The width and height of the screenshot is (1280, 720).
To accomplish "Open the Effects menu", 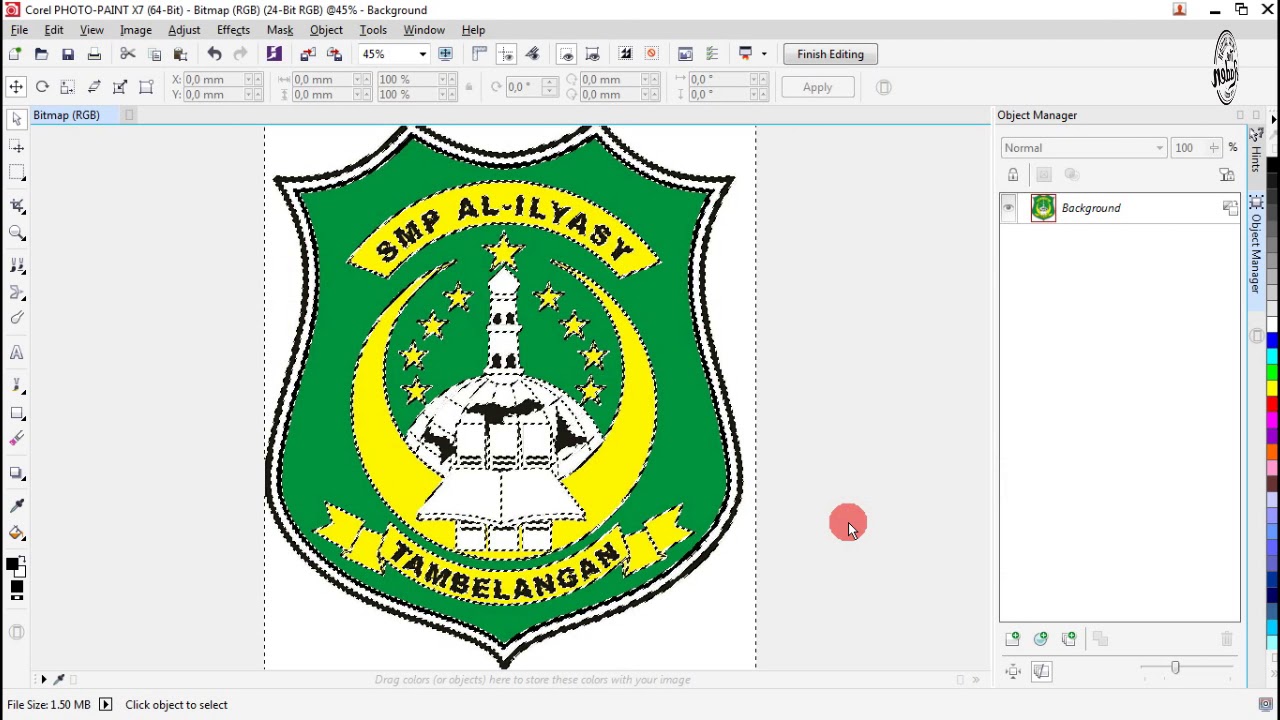I will (233, 30).
